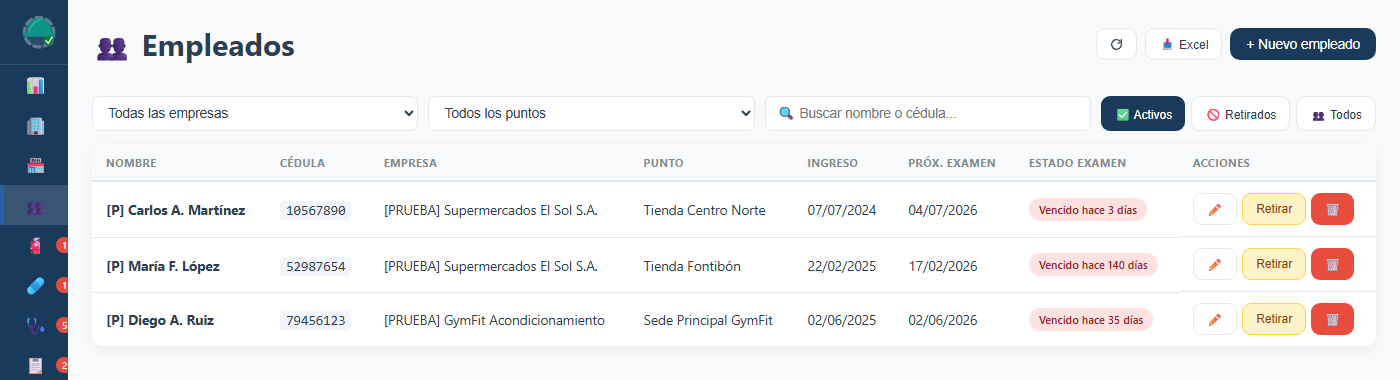Click the Vencido hace 35 días badge
Screen dimensions: 1400x380
tap(1091, 320)
